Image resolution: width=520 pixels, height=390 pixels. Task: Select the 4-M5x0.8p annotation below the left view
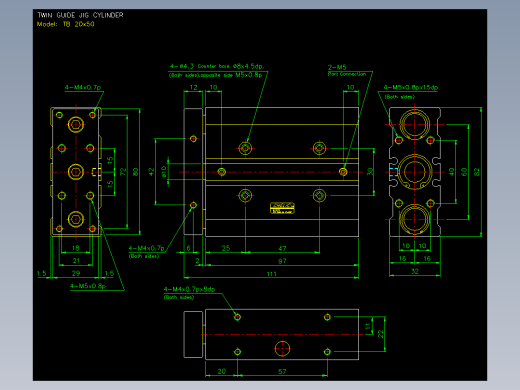click(x=88, y=286)
